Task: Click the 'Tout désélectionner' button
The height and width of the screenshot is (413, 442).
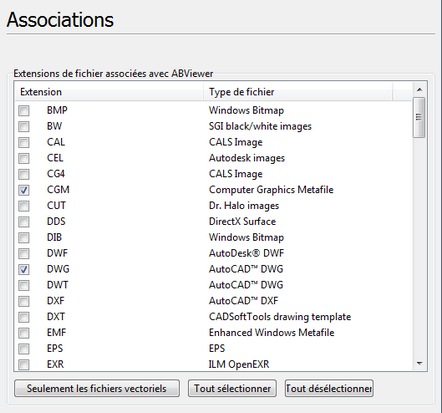Action: coord(329,388)
